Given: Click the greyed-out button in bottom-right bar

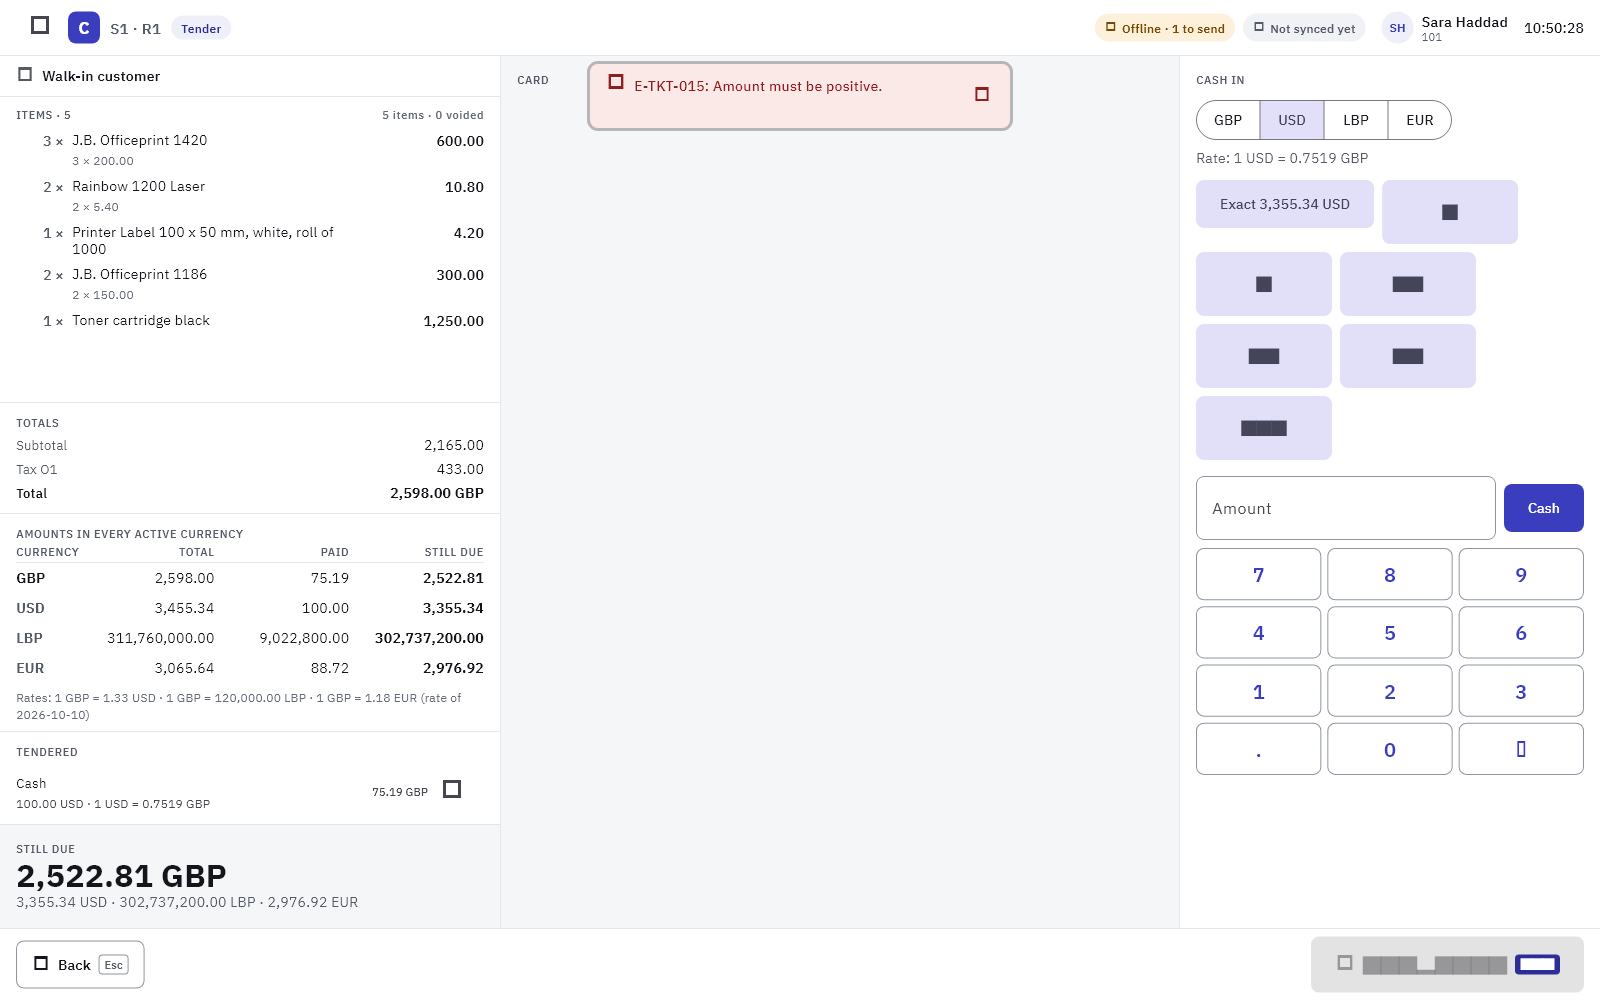Looking at the screenshot, I should click(x=1447, y=964).
